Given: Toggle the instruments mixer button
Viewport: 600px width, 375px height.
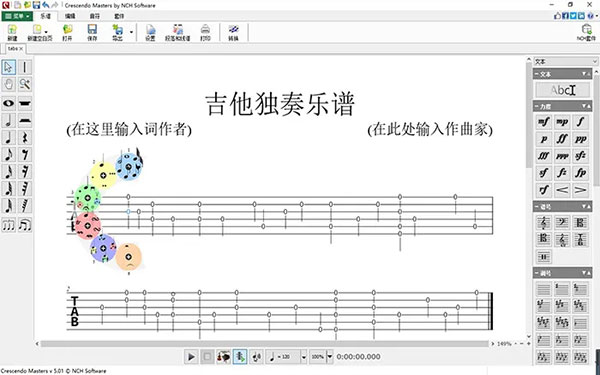Looking at the screenshot, I should tap(223, 357).
